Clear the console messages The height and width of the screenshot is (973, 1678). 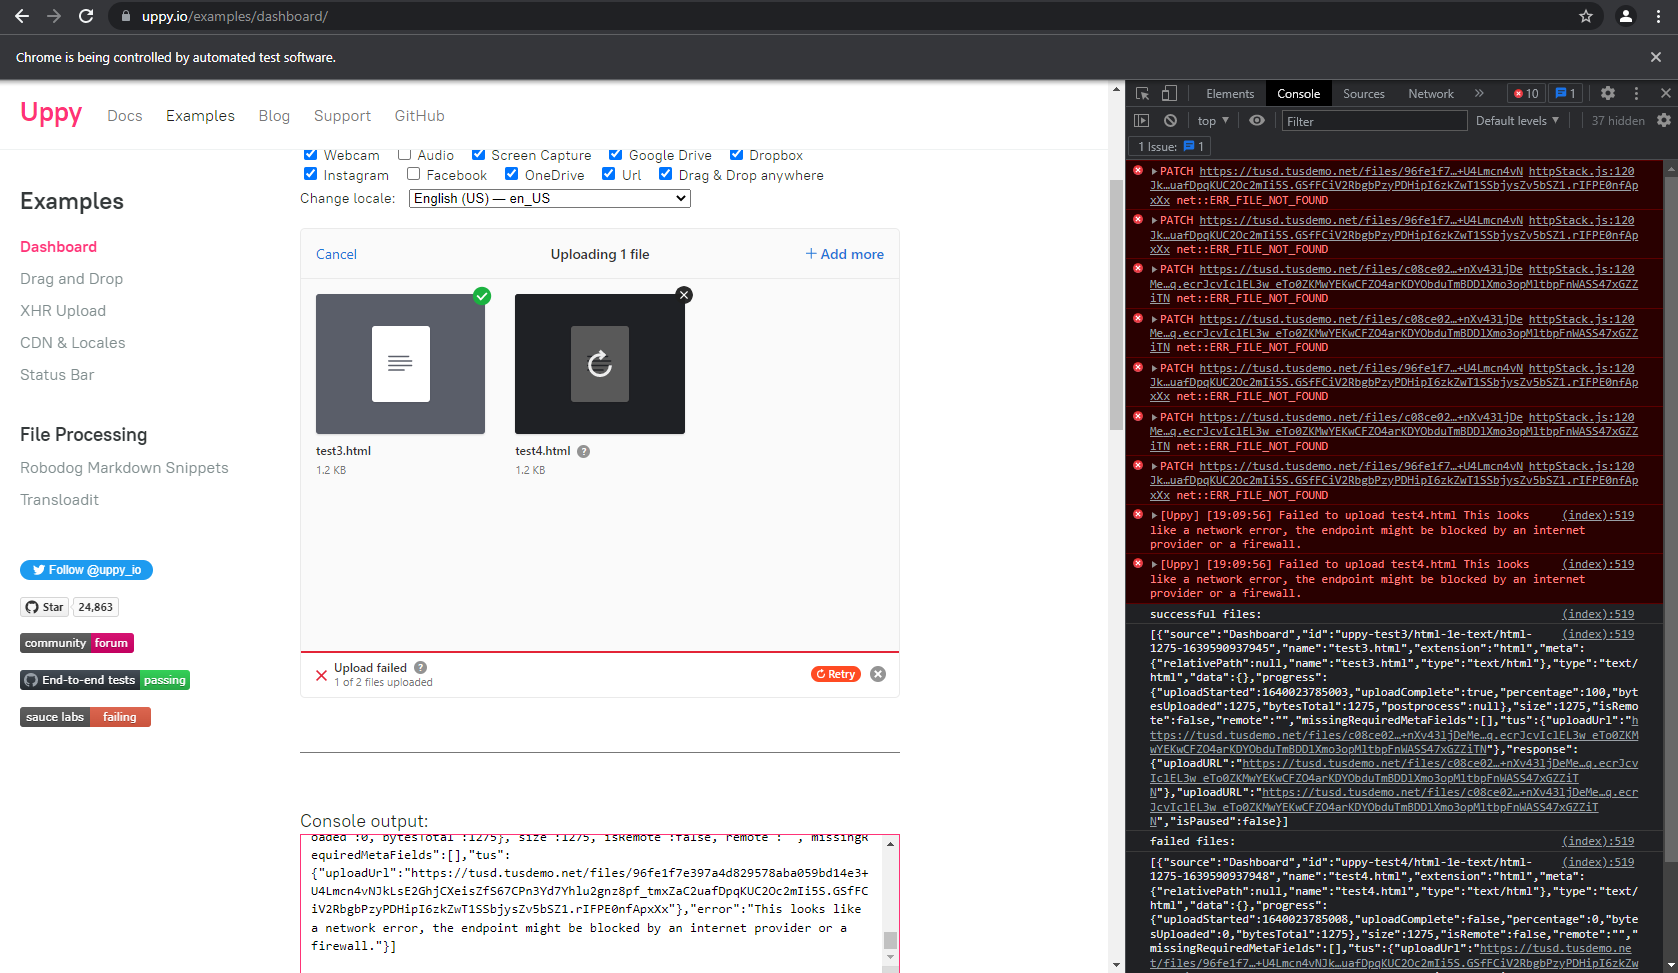(1170, 120)
